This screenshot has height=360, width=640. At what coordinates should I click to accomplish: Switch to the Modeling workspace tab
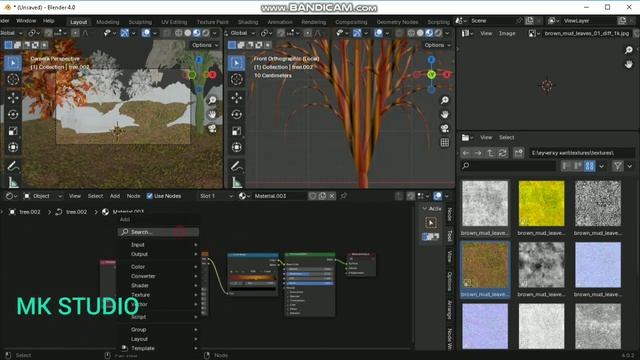108,22
